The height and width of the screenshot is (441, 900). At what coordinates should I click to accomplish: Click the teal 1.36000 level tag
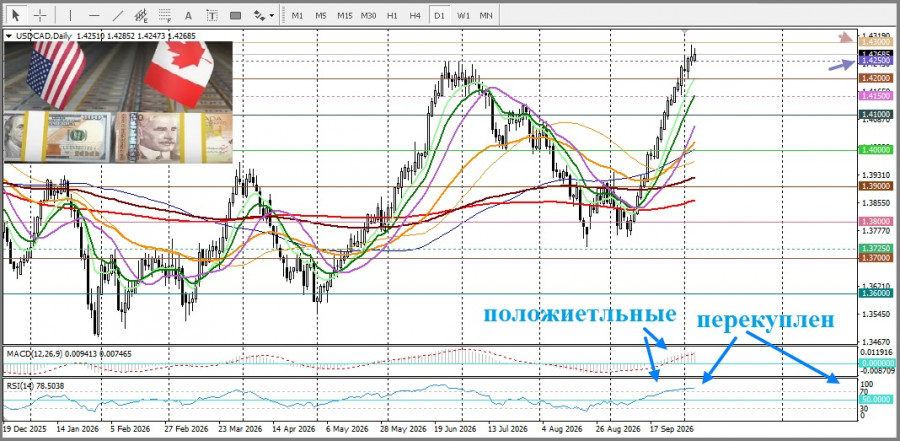click(876, 293)
